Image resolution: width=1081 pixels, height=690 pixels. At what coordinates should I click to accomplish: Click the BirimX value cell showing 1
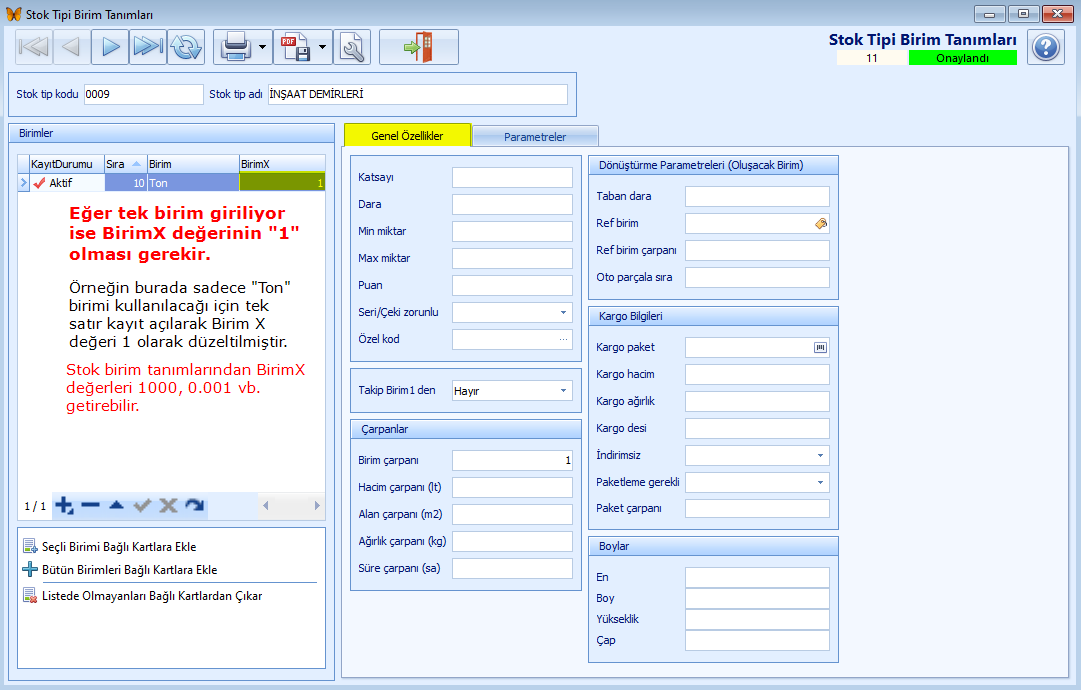click(282, 183)
